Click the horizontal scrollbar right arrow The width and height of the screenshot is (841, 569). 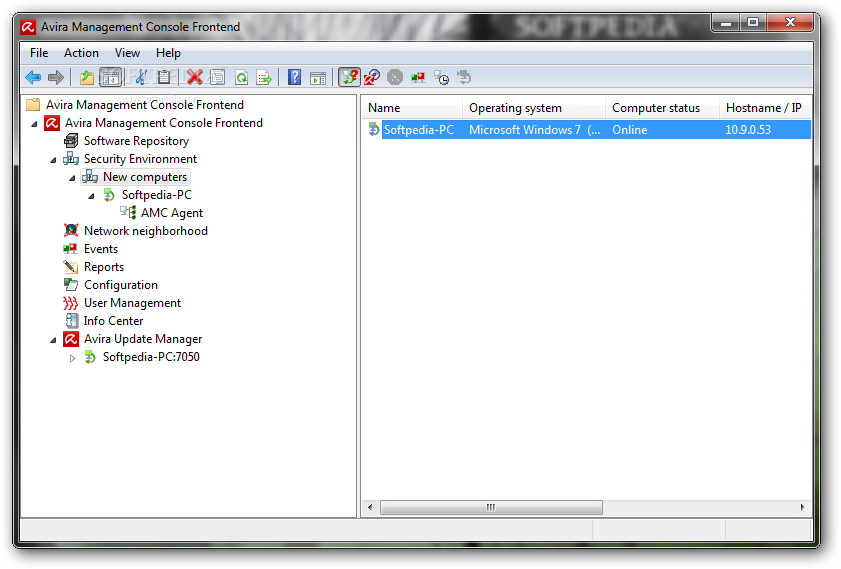point(802,507)
